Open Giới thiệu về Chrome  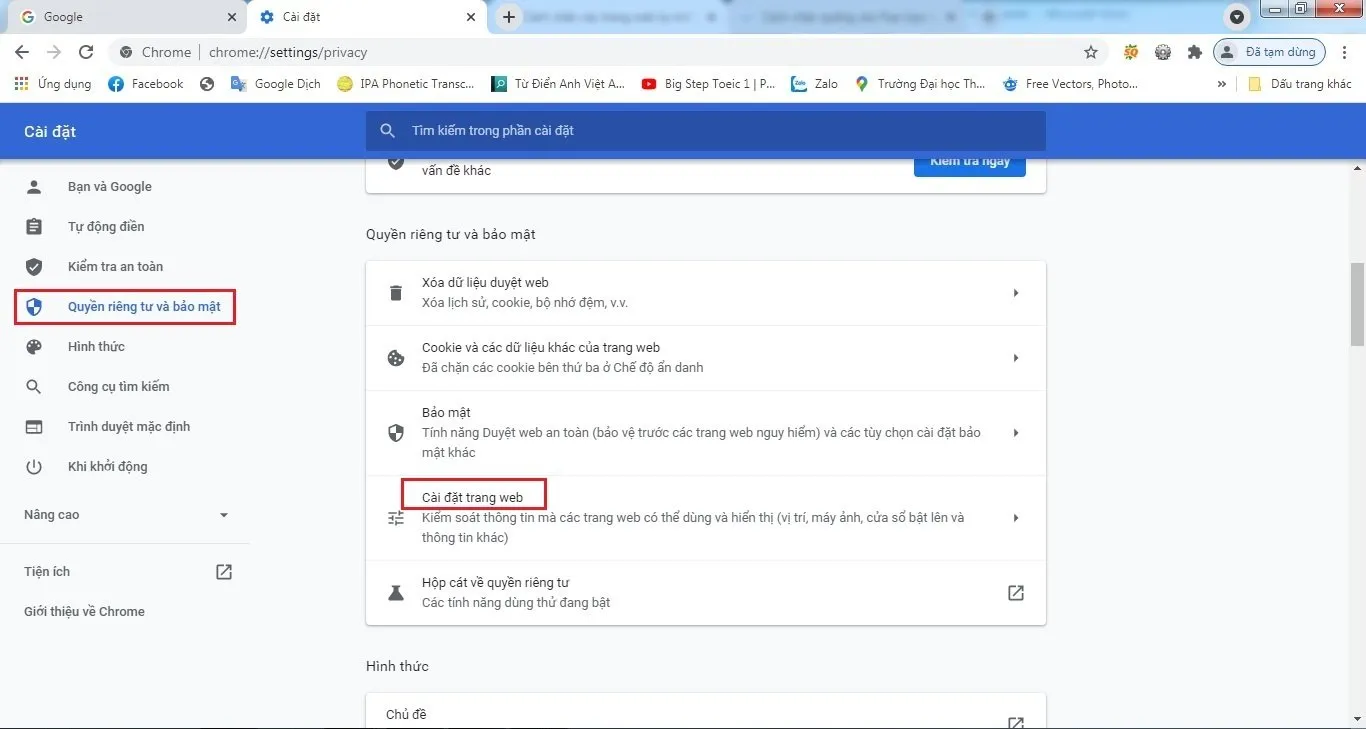point(84,612)
